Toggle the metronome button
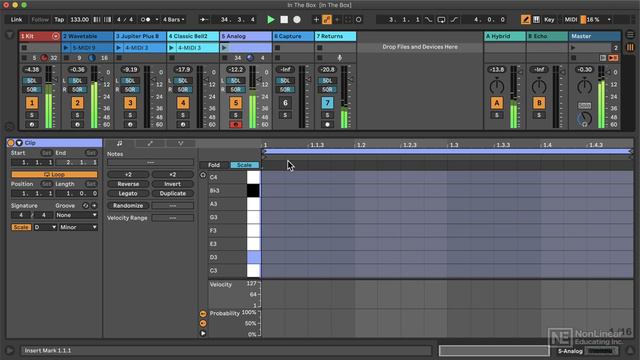This screenshot has width=640, height=360. 146,20
